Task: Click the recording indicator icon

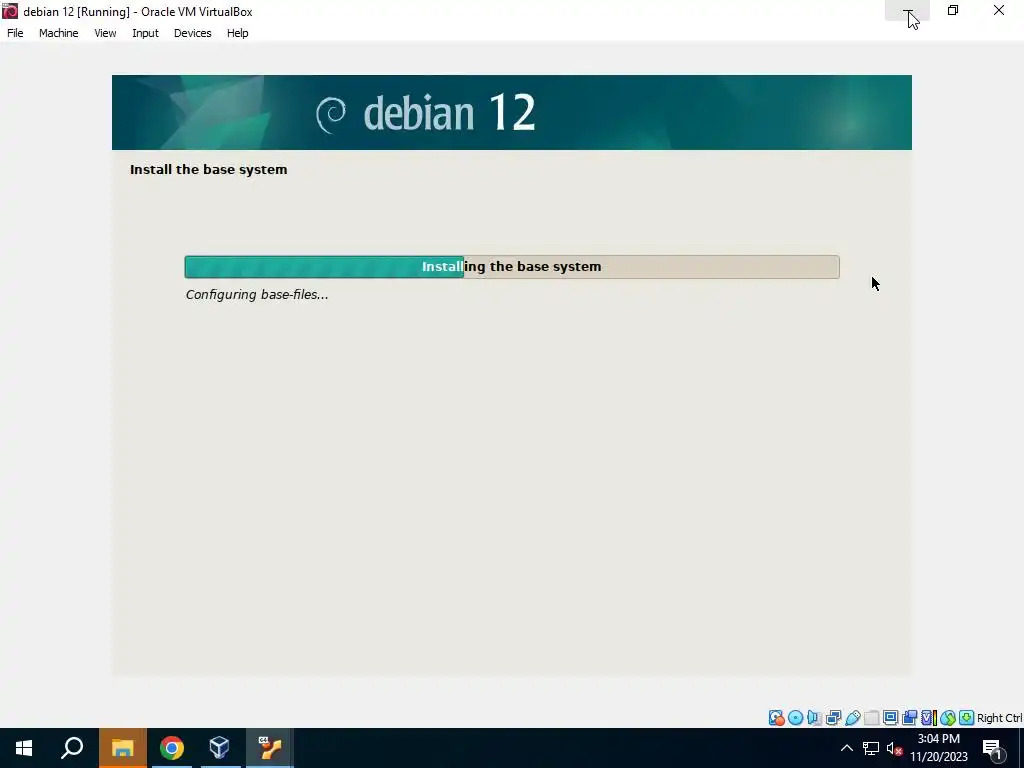Action: pyautogui.click(x=909, y=718)
